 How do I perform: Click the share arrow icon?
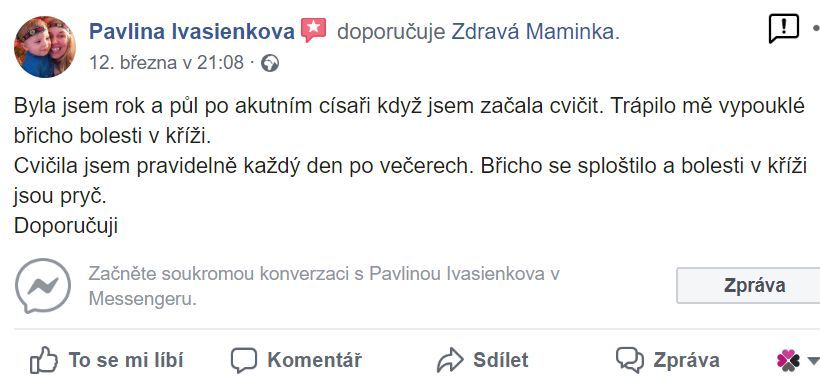(x=450, y=360)
